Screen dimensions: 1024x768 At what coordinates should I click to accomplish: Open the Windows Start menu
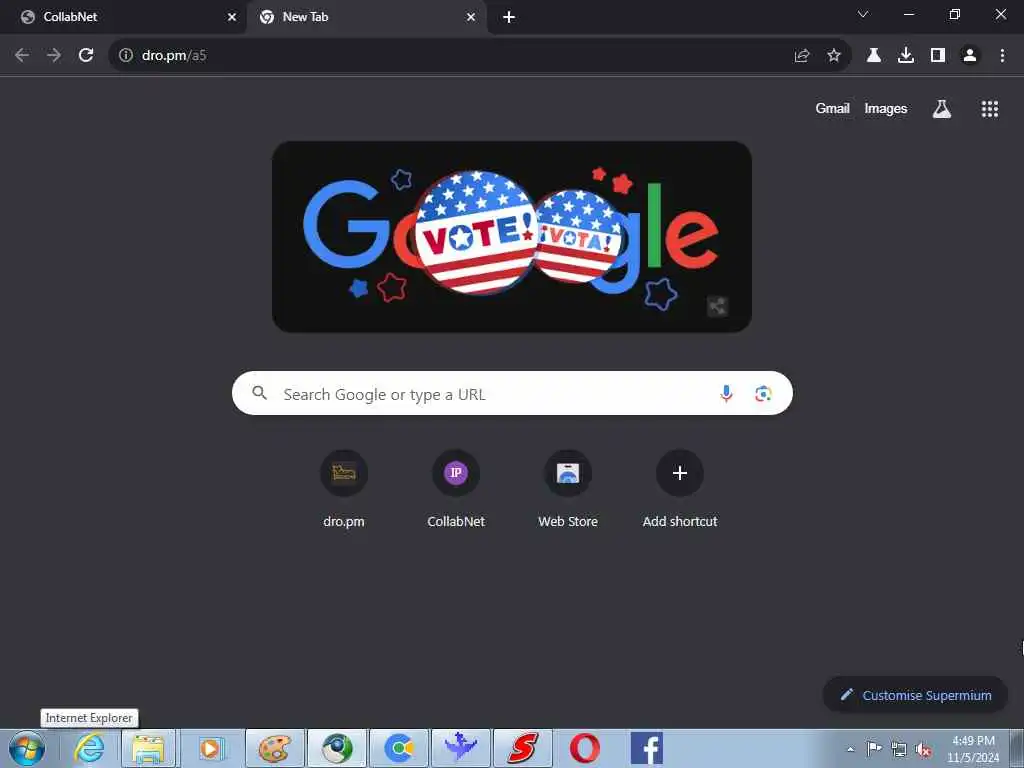point(27,748)
